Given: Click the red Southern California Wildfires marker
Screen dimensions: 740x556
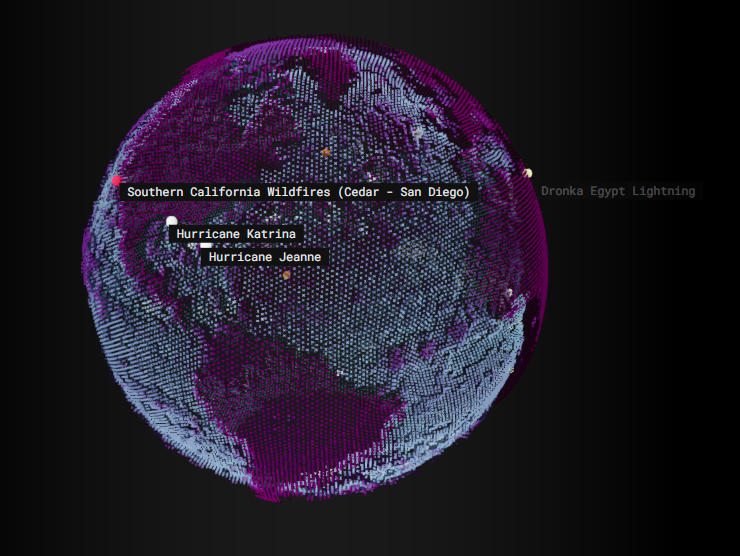Looking at the screenshot, I should pyautogui.click(x=117, y=181).
